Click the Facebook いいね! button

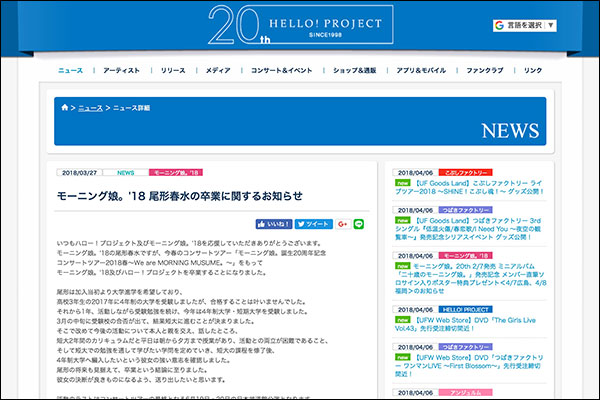click(x=273, y=224)
